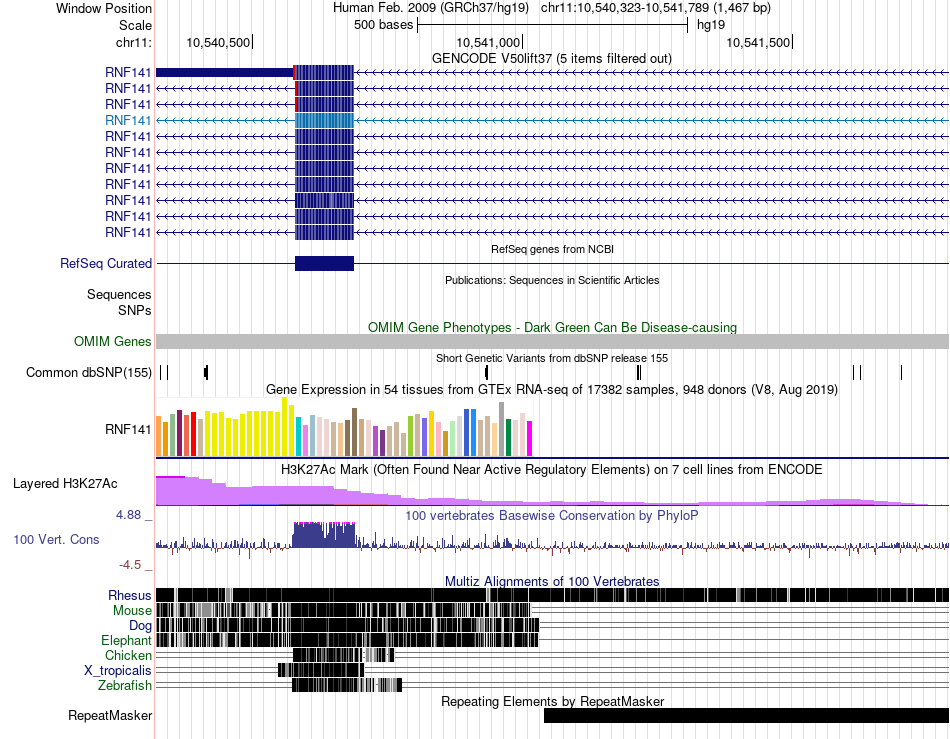The image size is (950, 739).
Task: Open the OMIM Gene Phenotypes track title
Action: (x=552, y=328)
